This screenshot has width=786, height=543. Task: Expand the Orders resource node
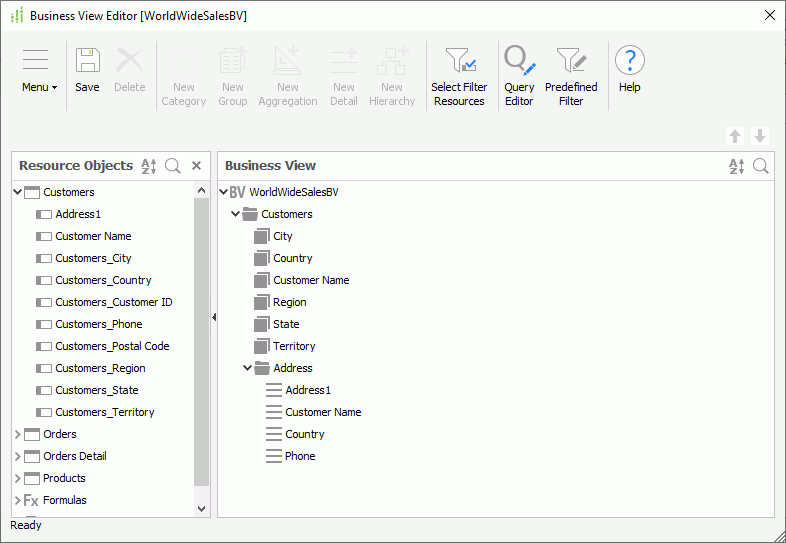(17, 434)
